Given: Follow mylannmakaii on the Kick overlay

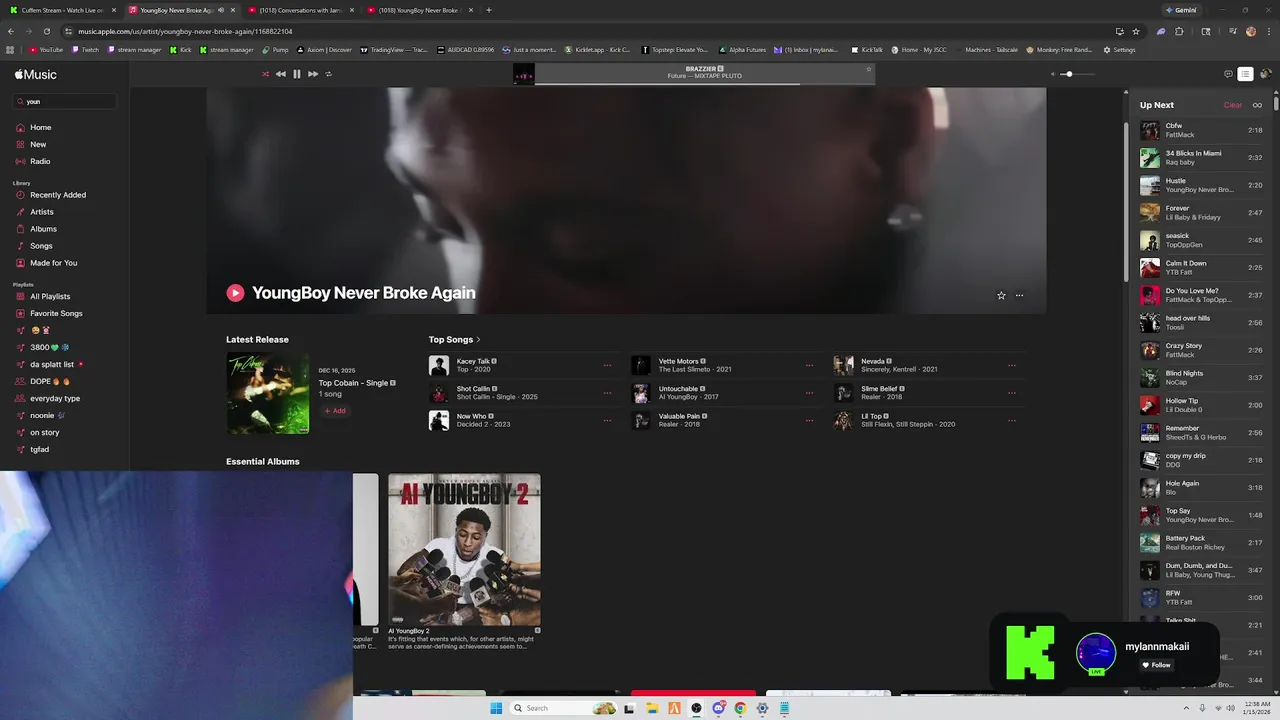Looking at the screenshot, I should pos(1157,665).
